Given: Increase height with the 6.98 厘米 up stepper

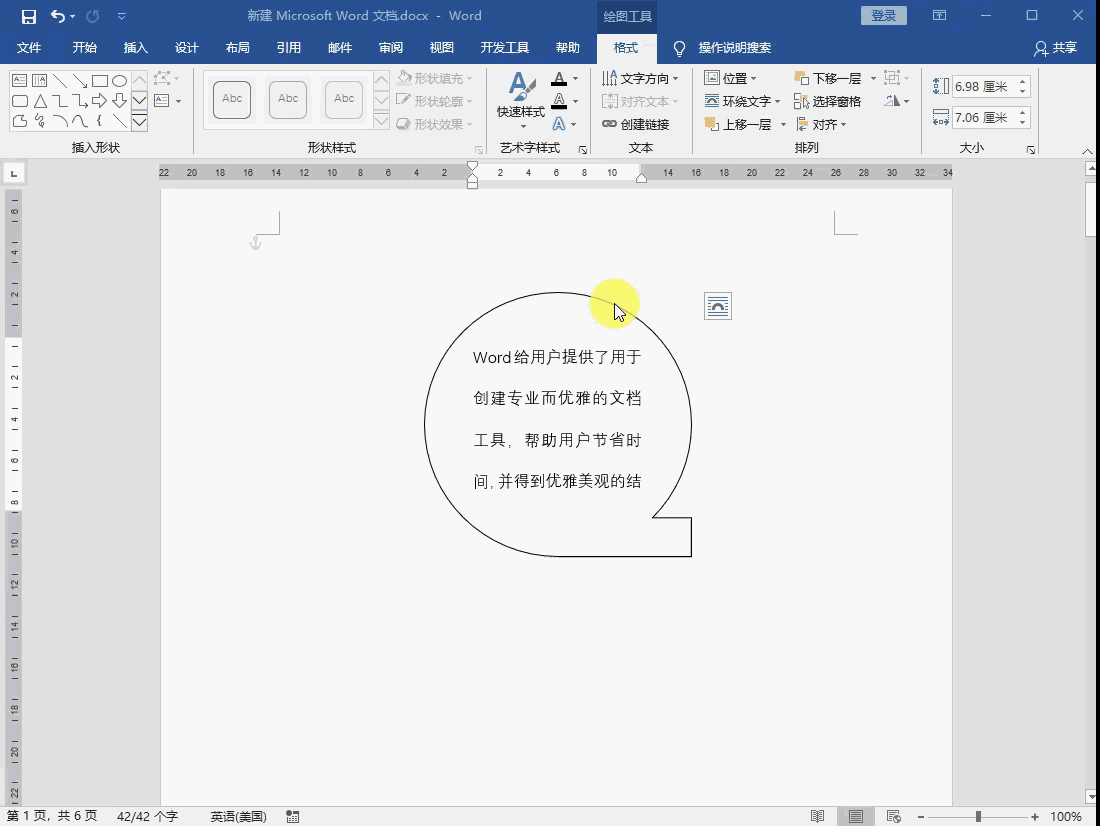Looking at the screenshot, I should [x=1022, y=80].
